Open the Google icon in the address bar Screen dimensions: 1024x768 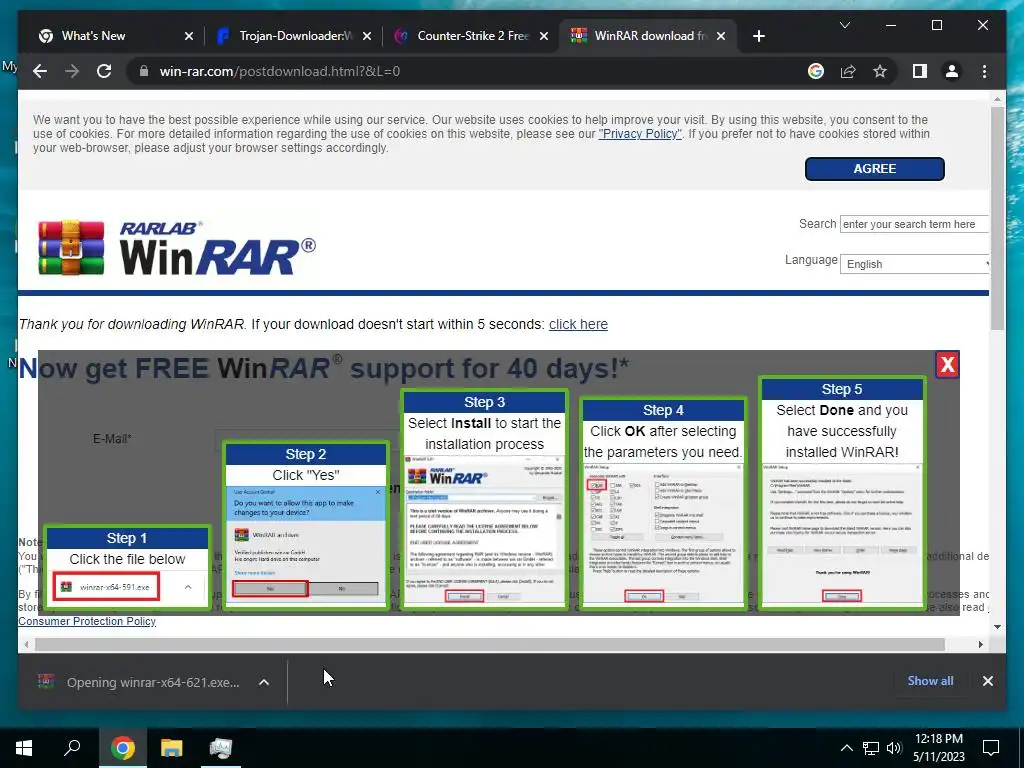coord(816,71)
